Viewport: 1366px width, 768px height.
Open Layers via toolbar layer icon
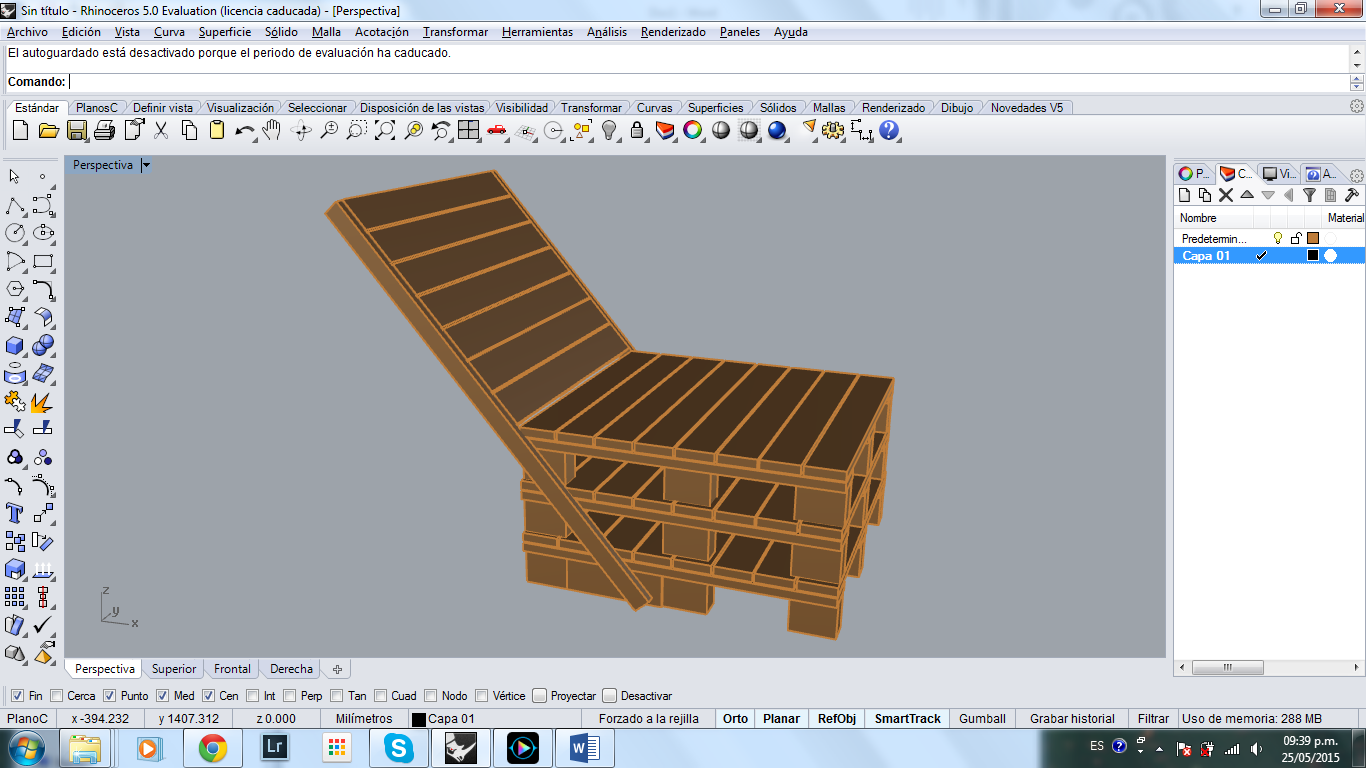point(665,130)
